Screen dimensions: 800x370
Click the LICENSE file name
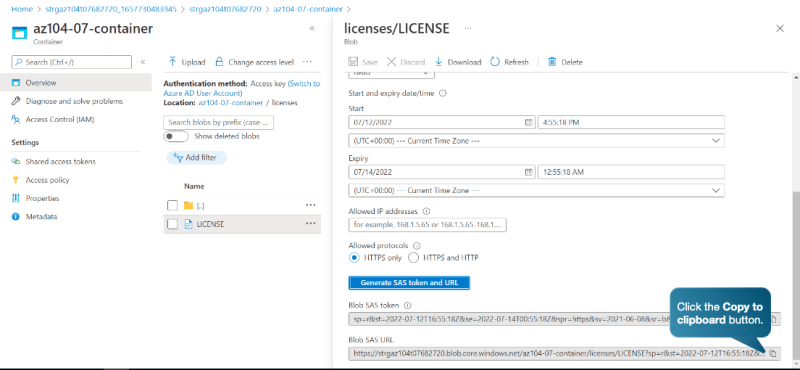(210, 224)
